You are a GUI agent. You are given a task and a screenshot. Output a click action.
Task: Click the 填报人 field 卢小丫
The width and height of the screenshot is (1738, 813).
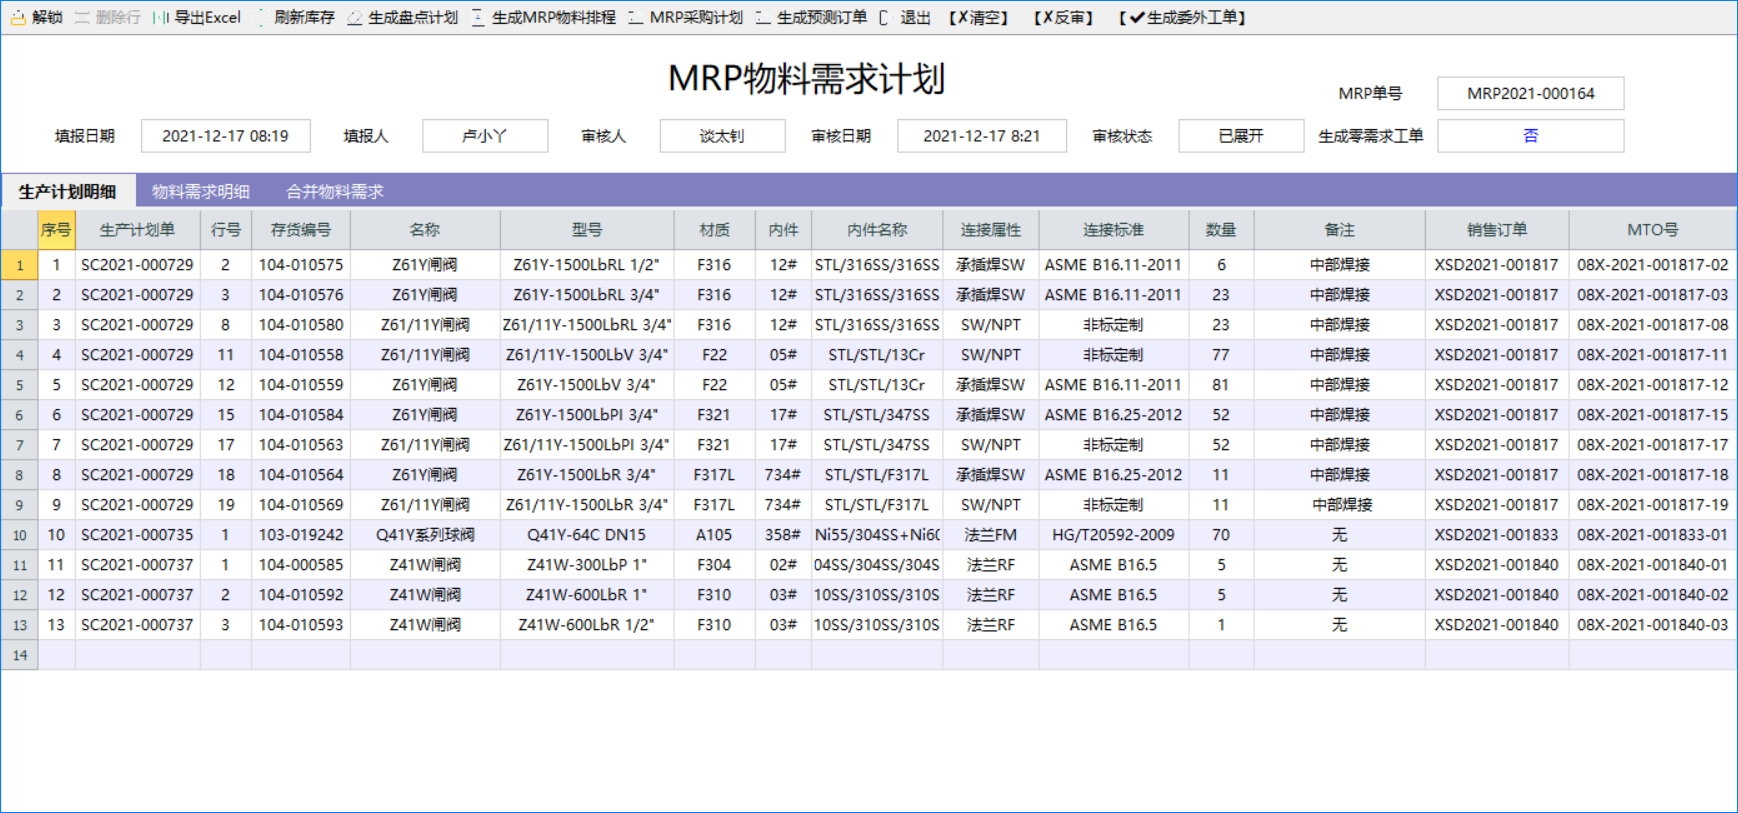(x=485, y=136)
